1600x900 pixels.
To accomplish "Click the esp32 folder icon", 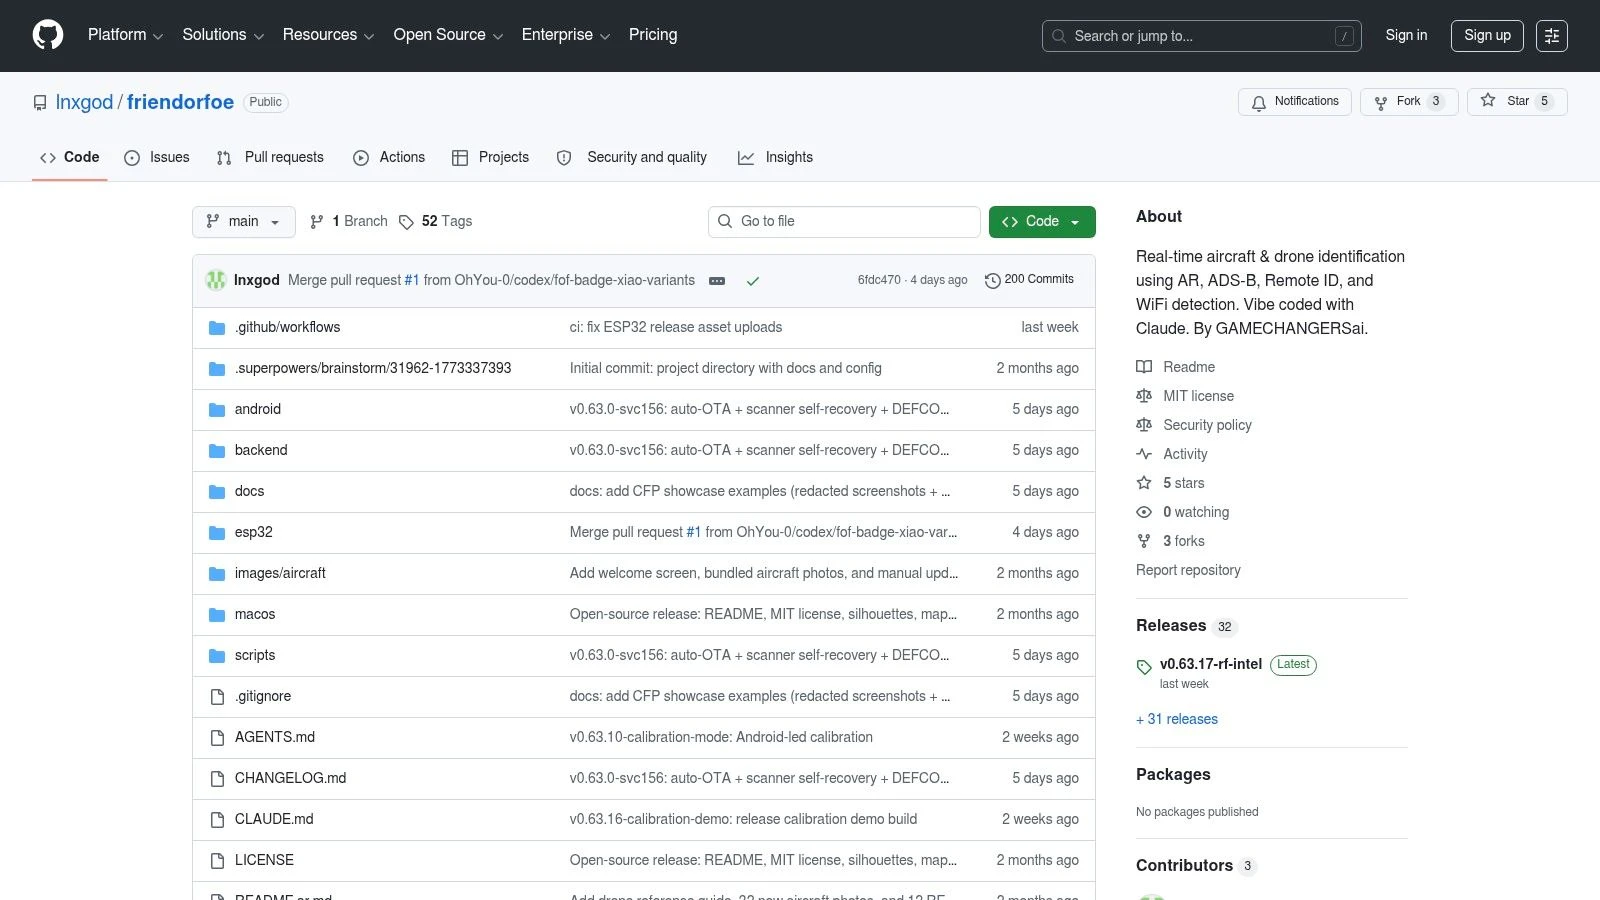I will click(217, 533).
